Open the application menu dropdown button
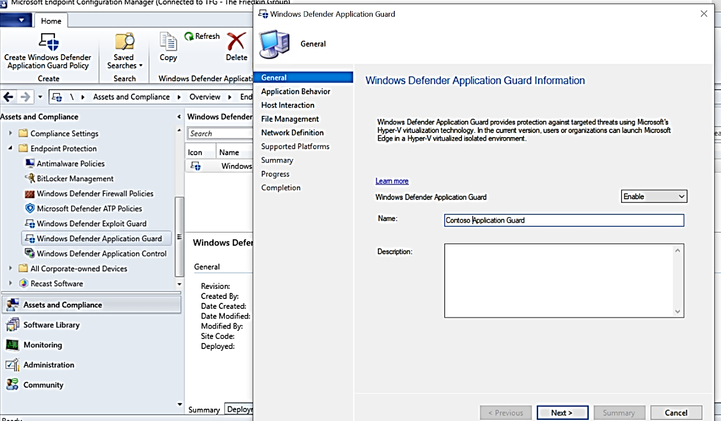Screen dimensions: 721x421 (x=16, y=21)
